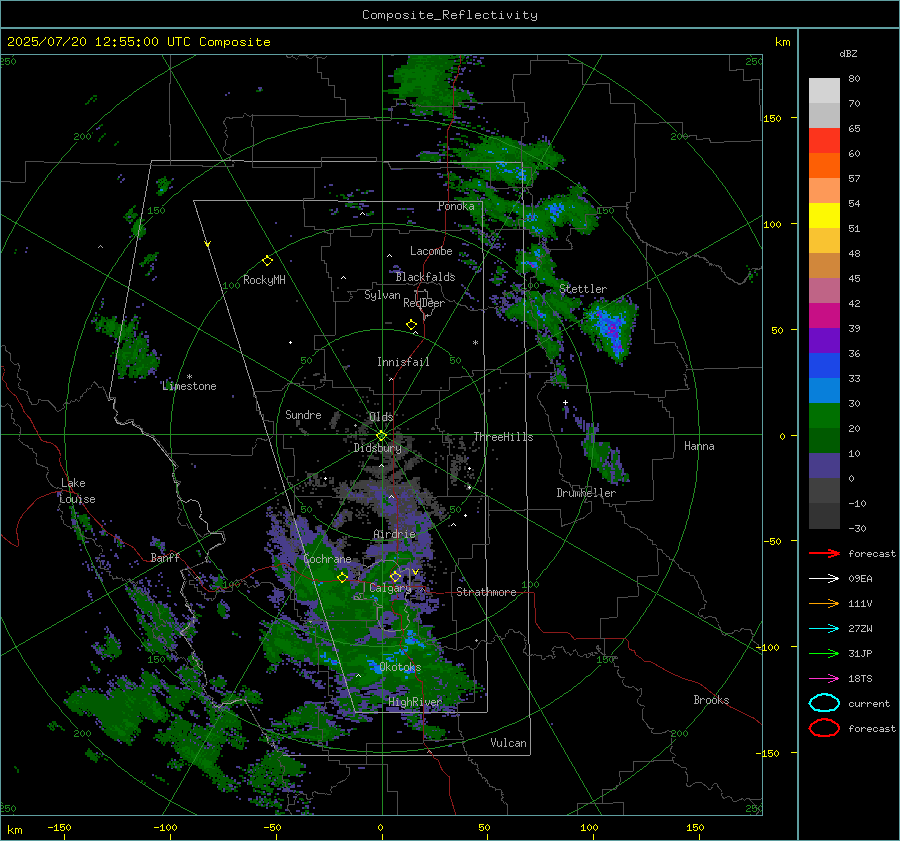Viewport: 900px width, 841px height.
Task: Click the red forecast arrow in the legend
Action: point(824,553)
